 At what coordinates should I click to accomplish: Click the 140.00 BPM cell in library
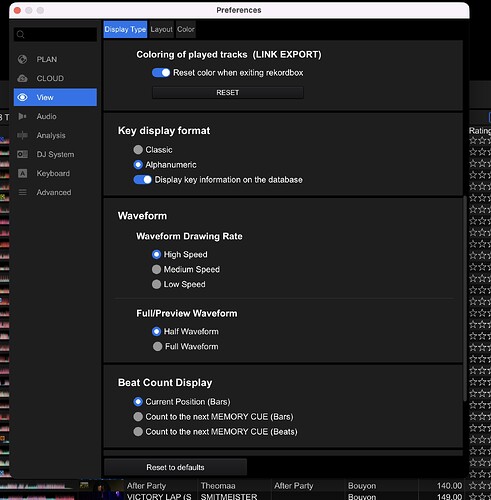[x=449, y=486]
